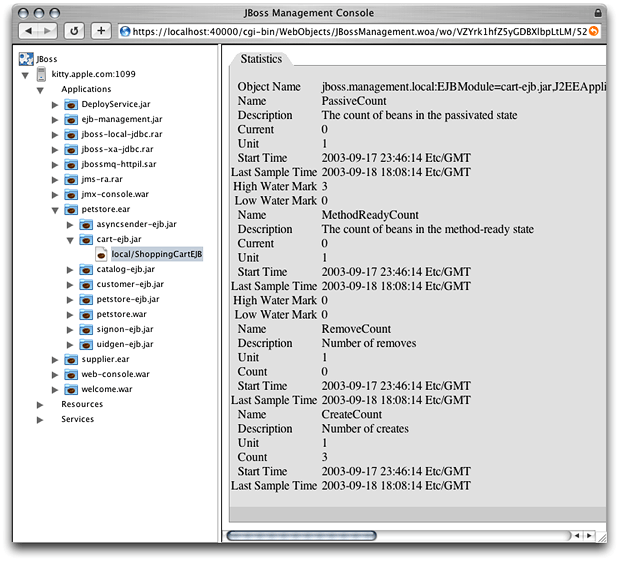Click the jms-ra.rar module icon

tap(71, 179)
